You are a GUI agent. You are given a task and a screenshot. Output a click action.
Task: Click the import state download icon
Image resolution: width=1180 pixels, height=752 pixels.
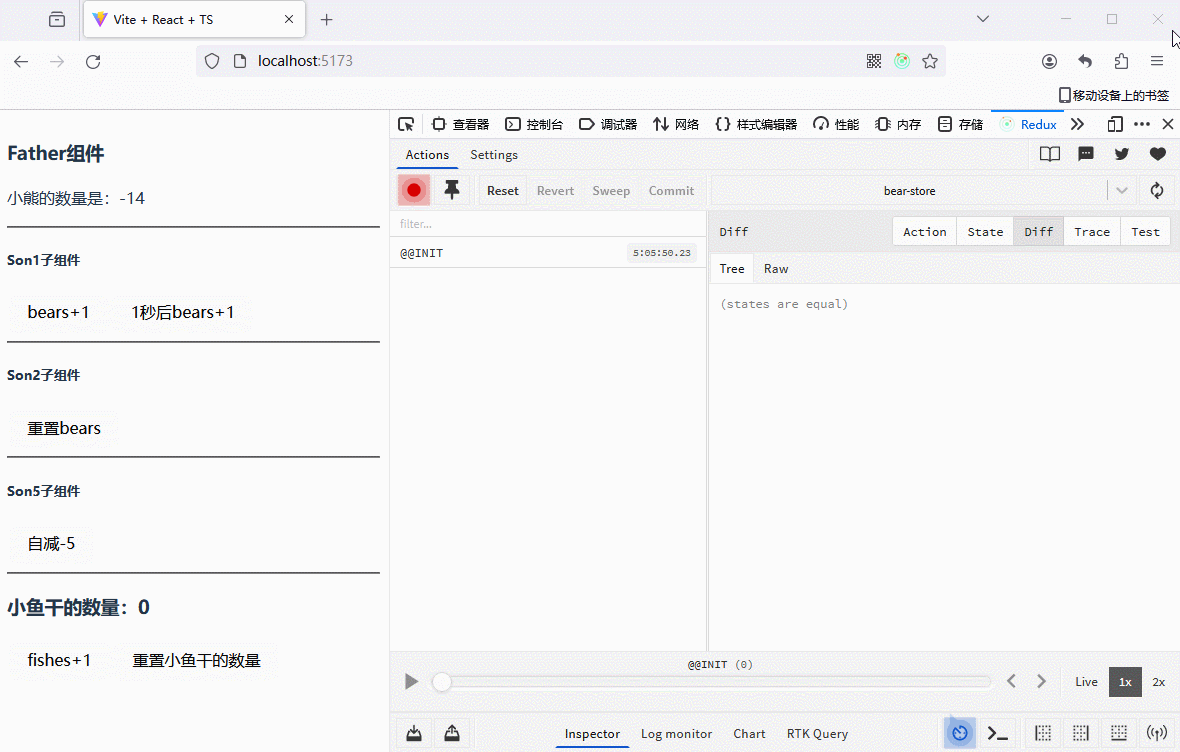[x=414, y=733]
